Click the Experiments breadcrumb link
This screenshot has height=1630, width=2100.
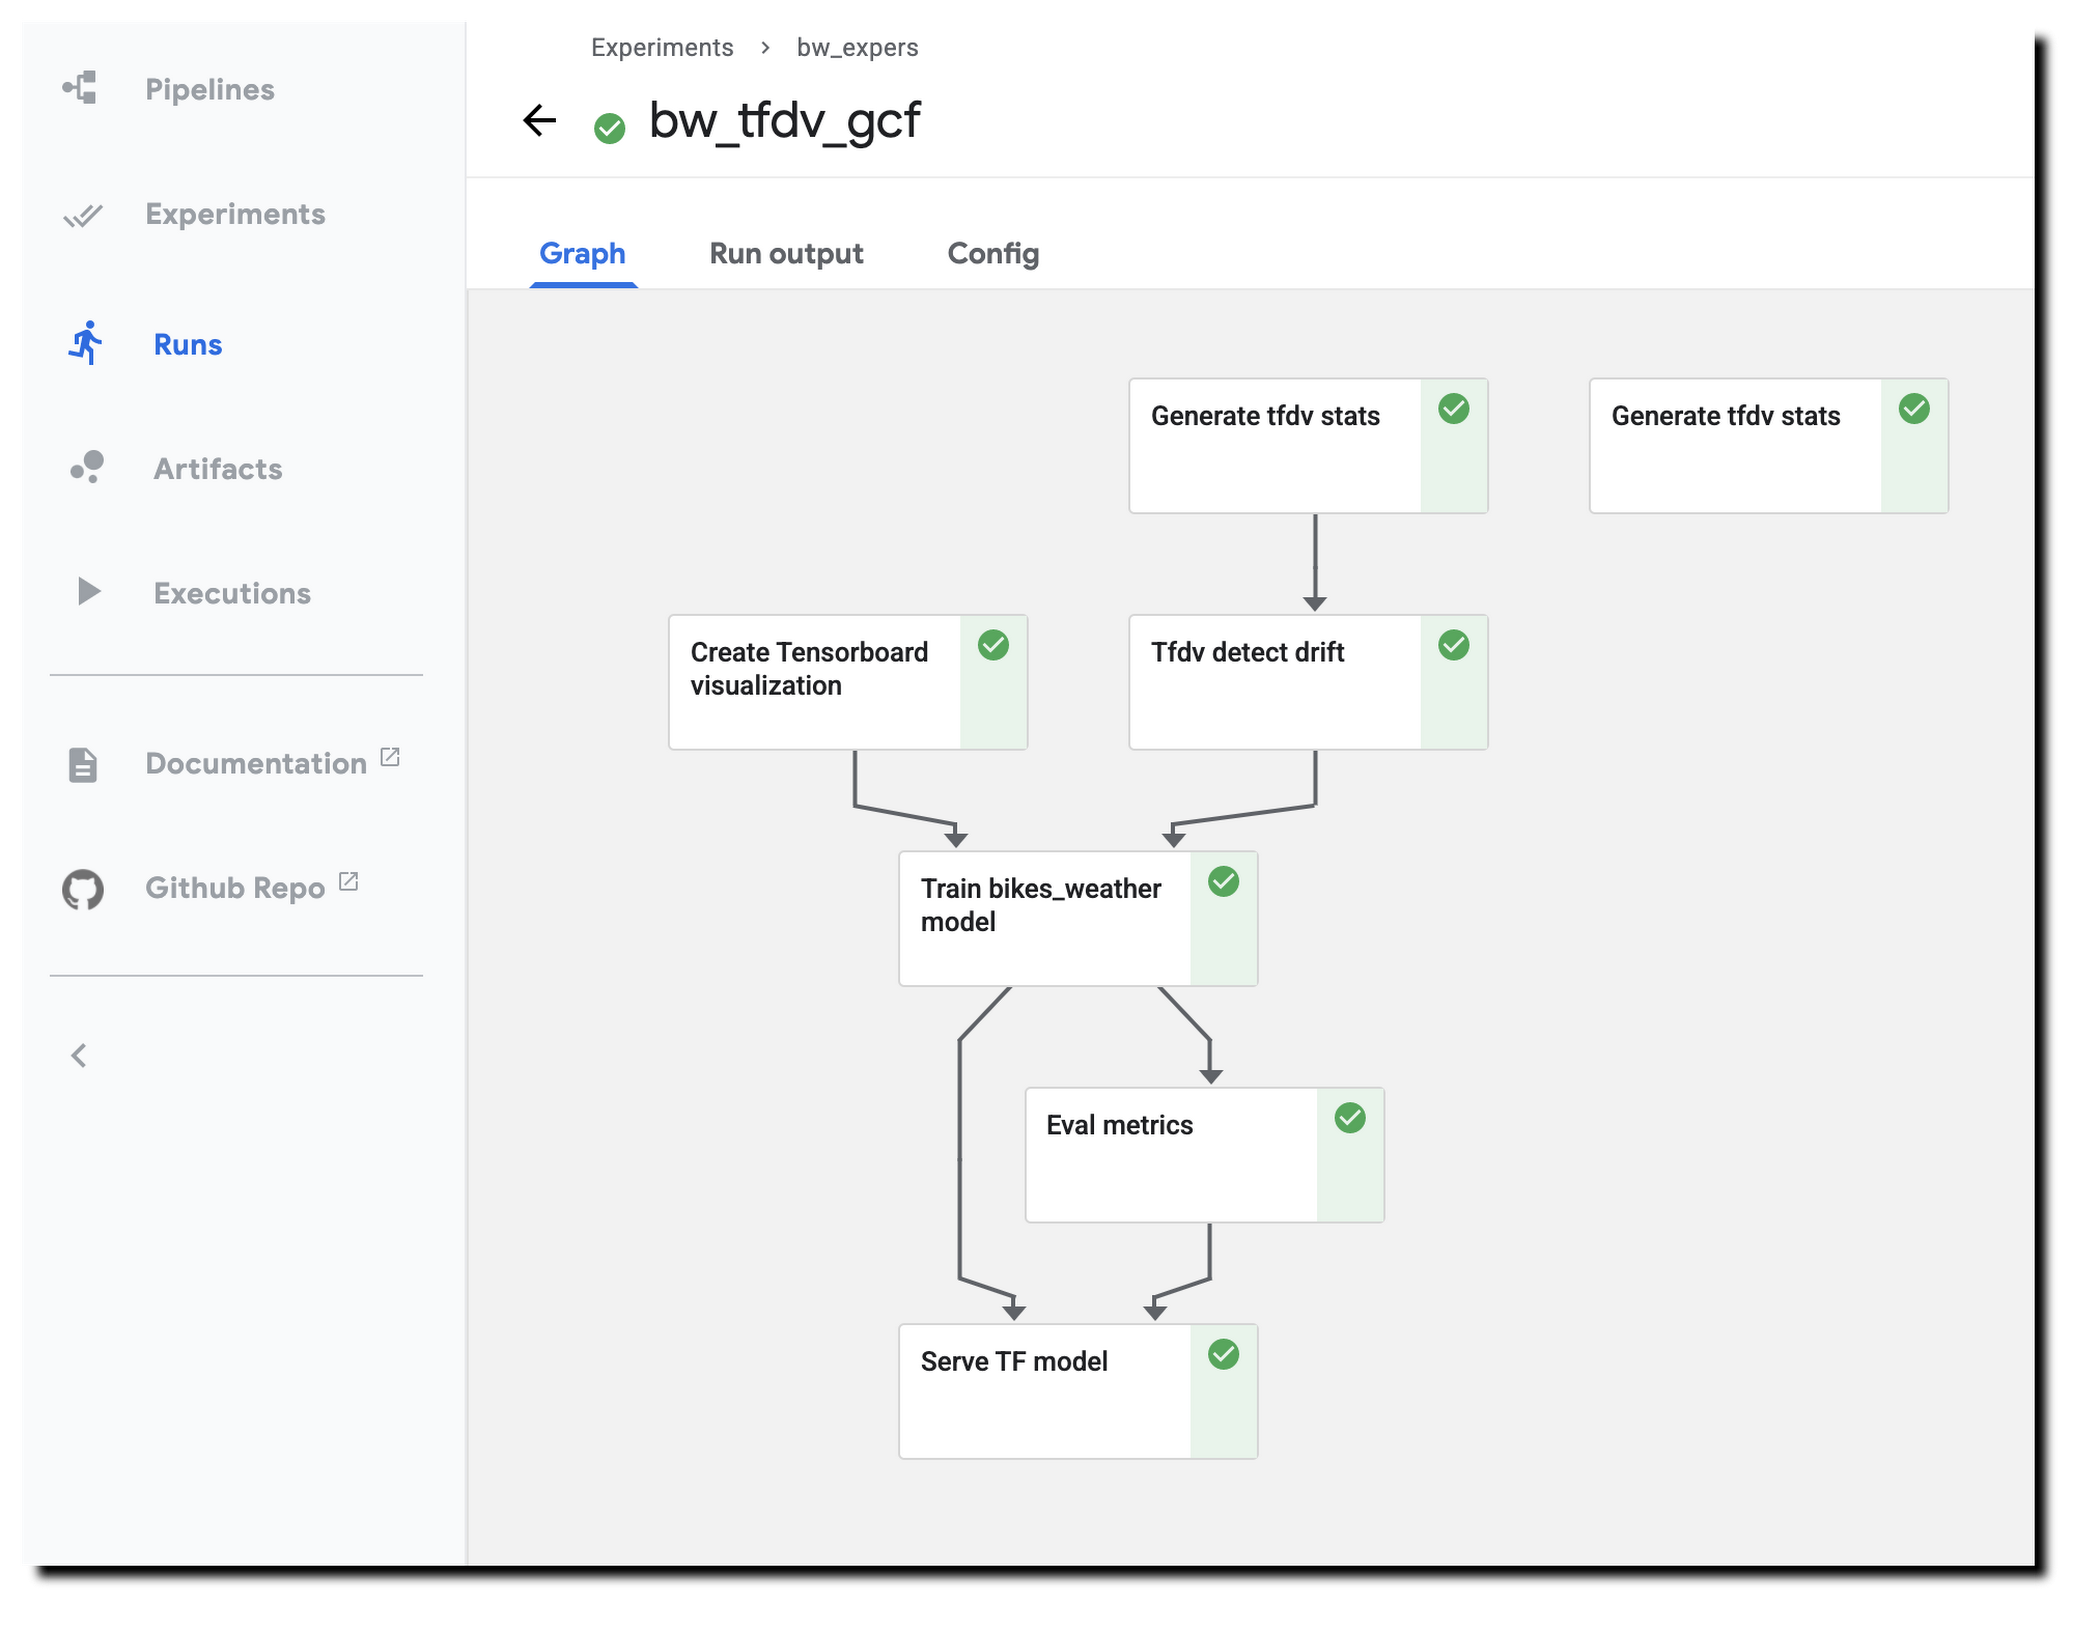(x=662, y=47)
